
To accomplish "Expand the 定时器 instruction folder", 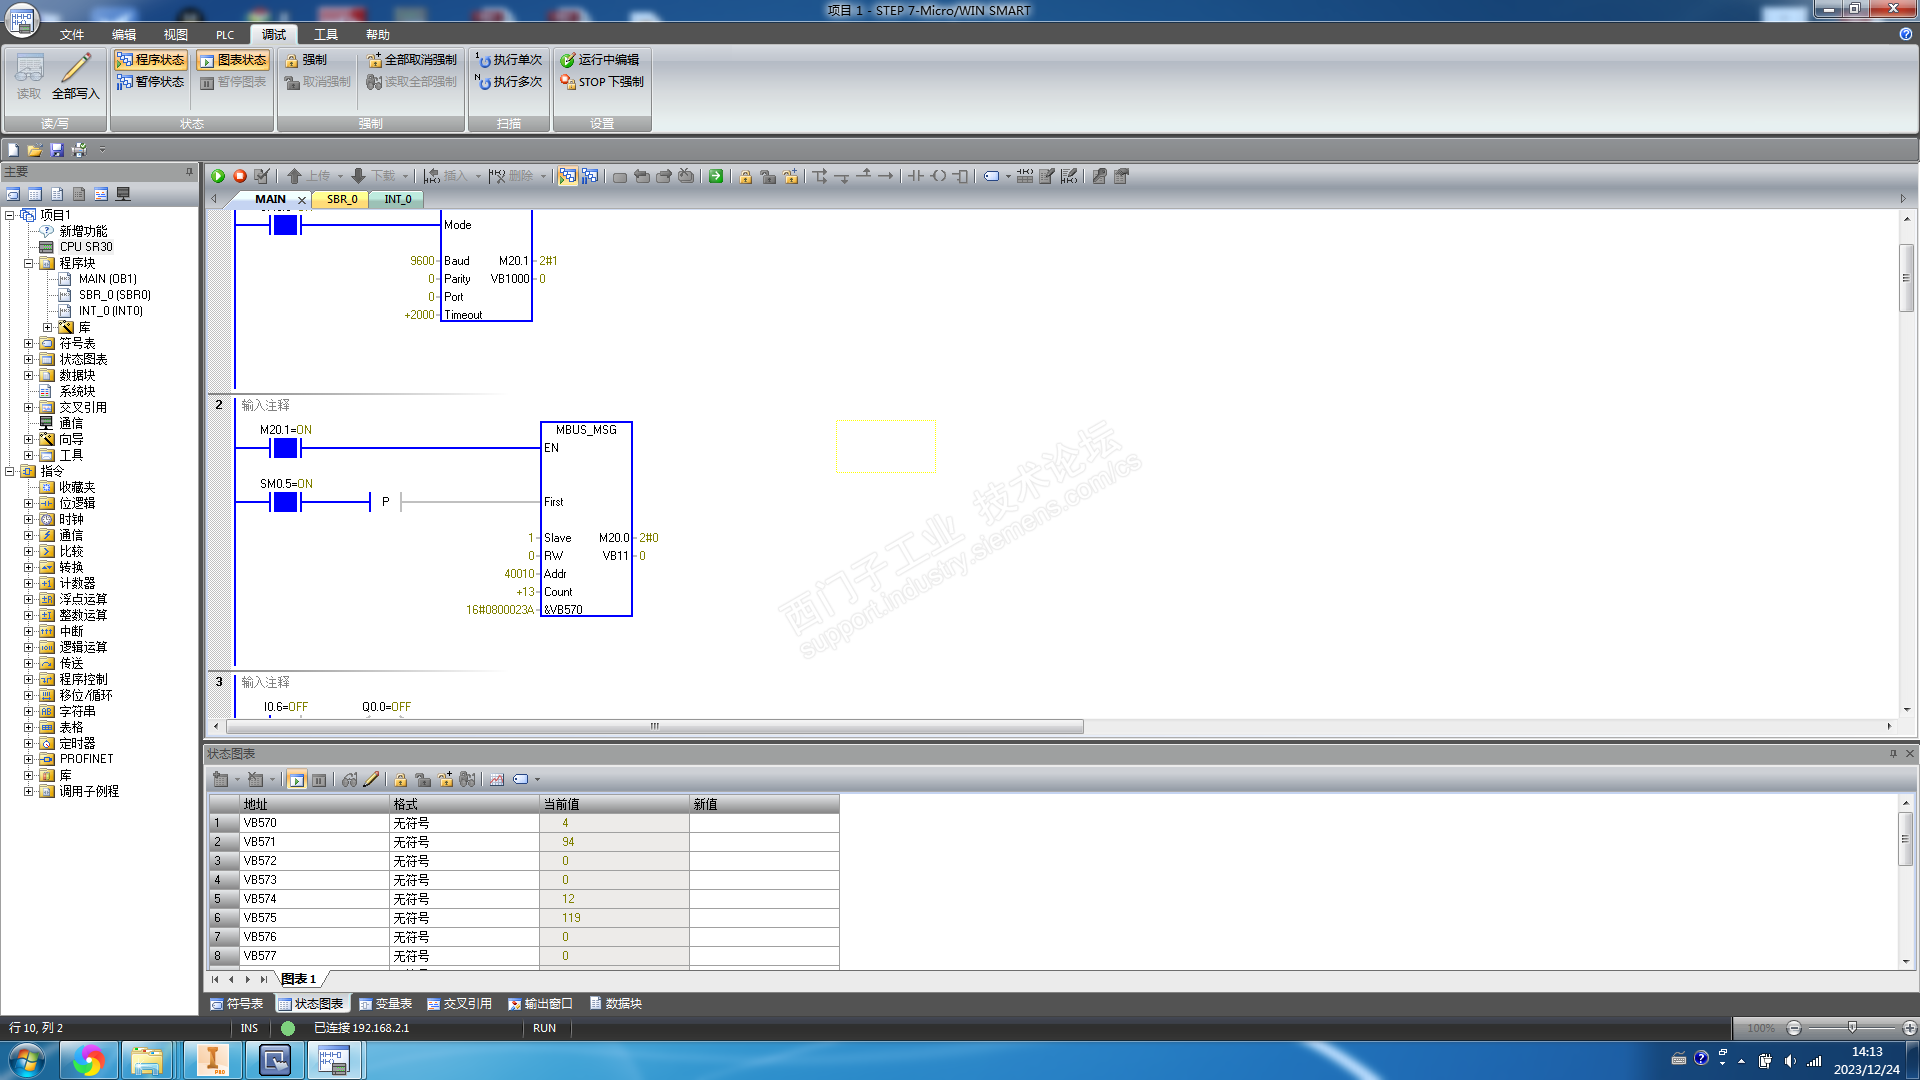I will coord(29,743).
